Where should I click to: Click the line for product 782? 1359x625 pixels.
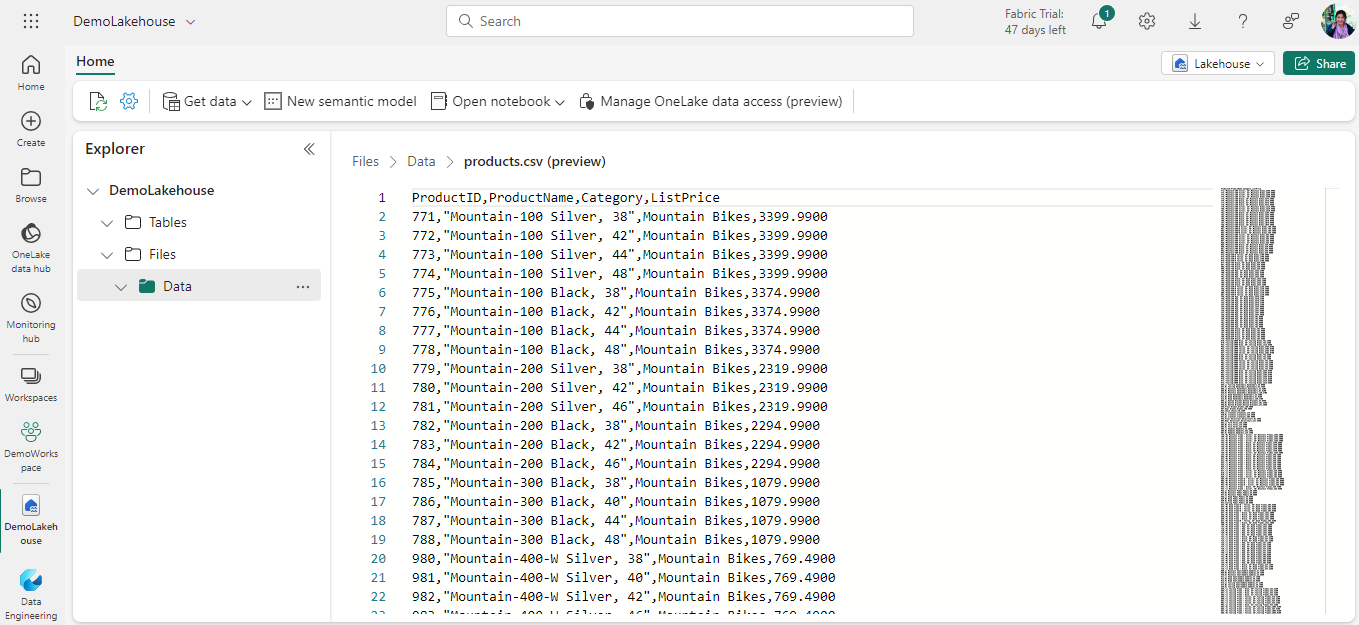click(616, 426)
